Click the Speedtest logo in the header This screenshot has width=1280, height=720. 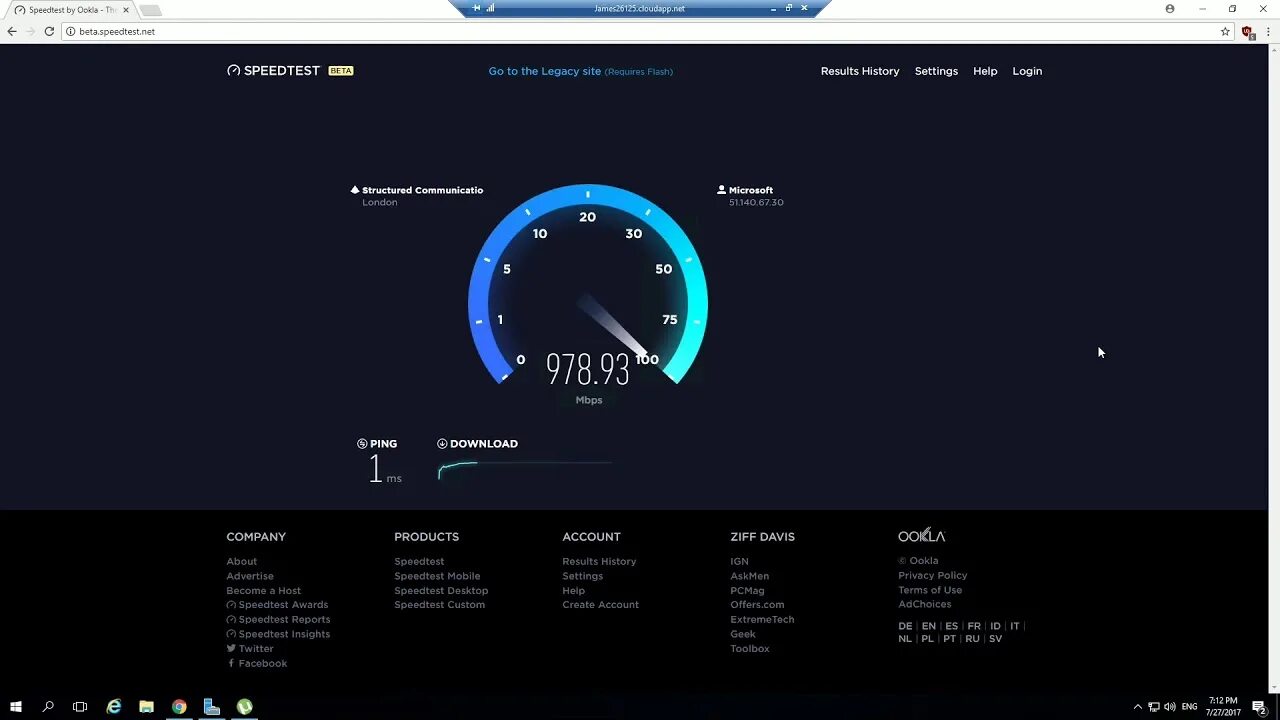[273, 71]
